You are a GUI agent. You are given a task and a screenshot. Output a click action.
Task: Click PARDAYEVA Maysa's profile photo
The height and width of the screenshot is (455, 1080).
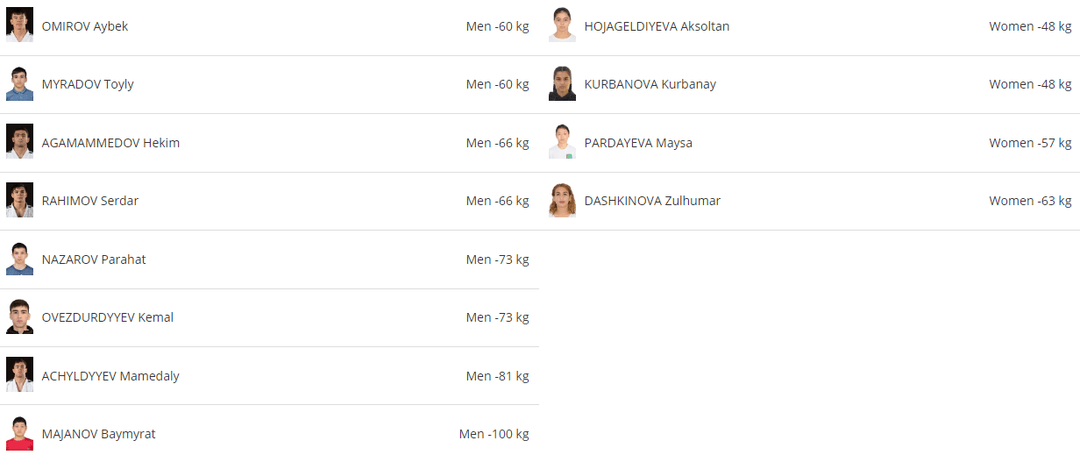(562, 142)
